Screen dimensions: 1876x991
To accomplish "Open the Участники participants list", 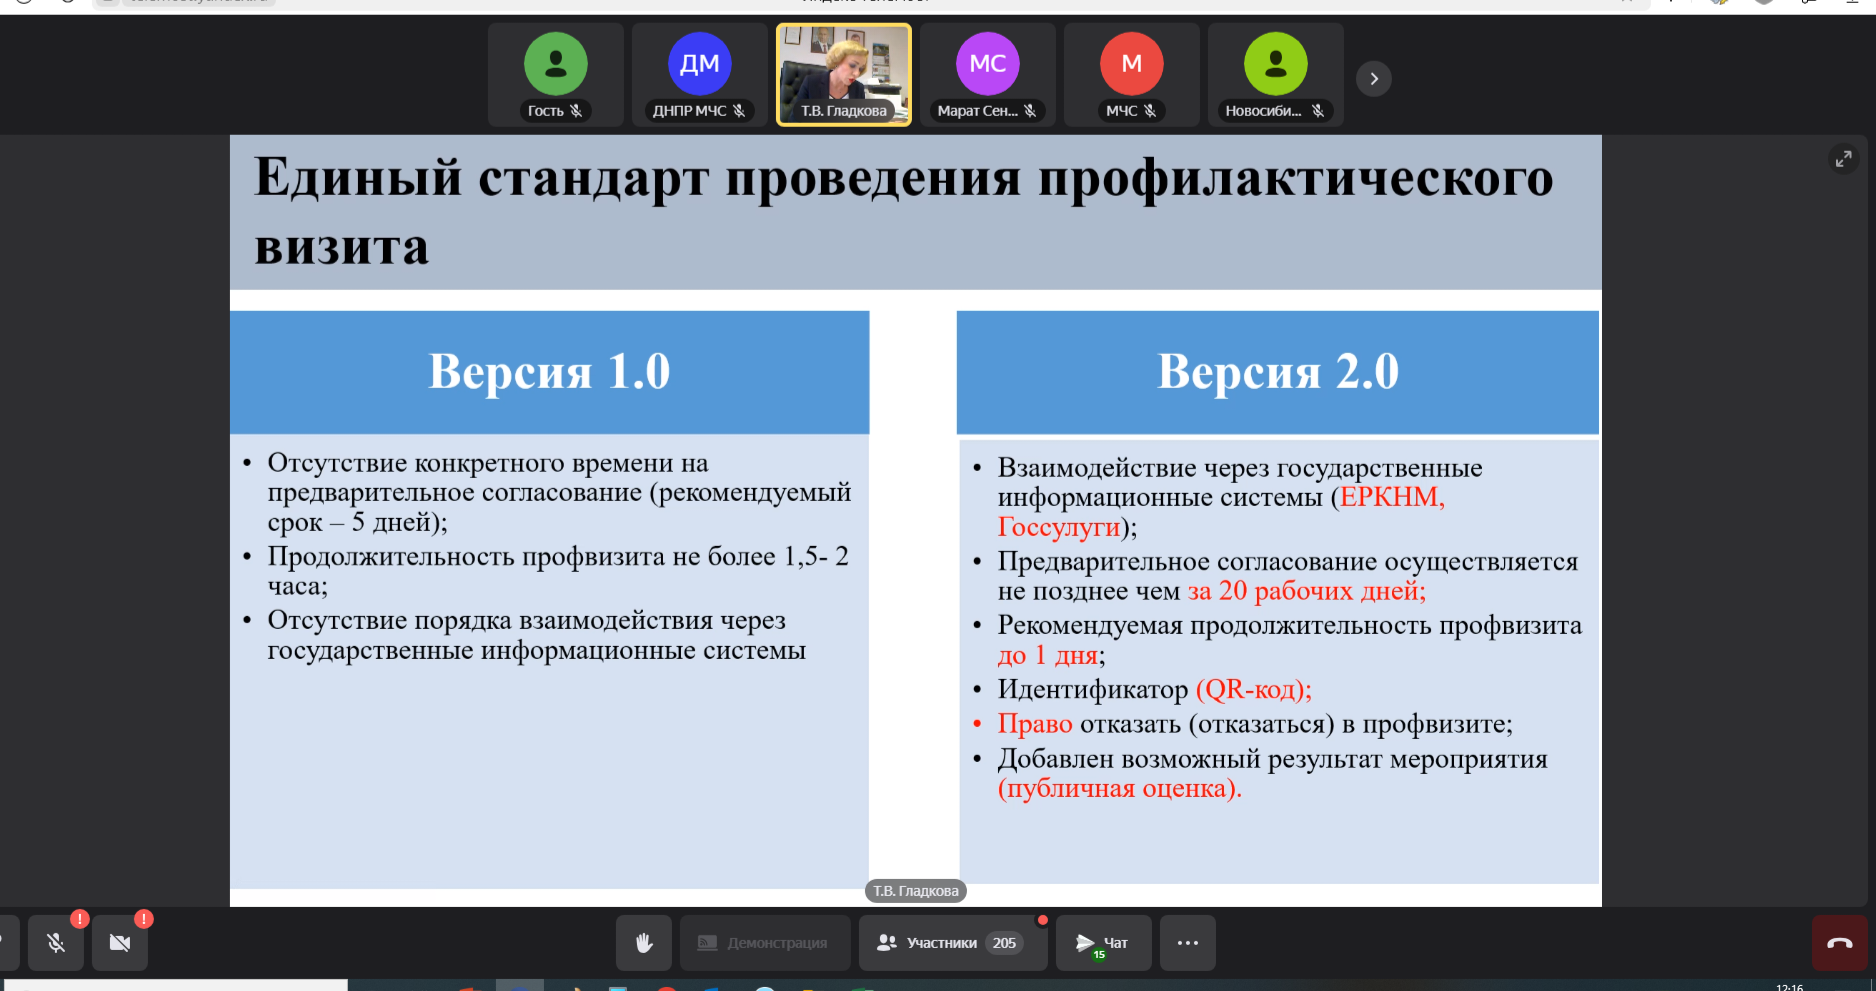I will 953,943.
